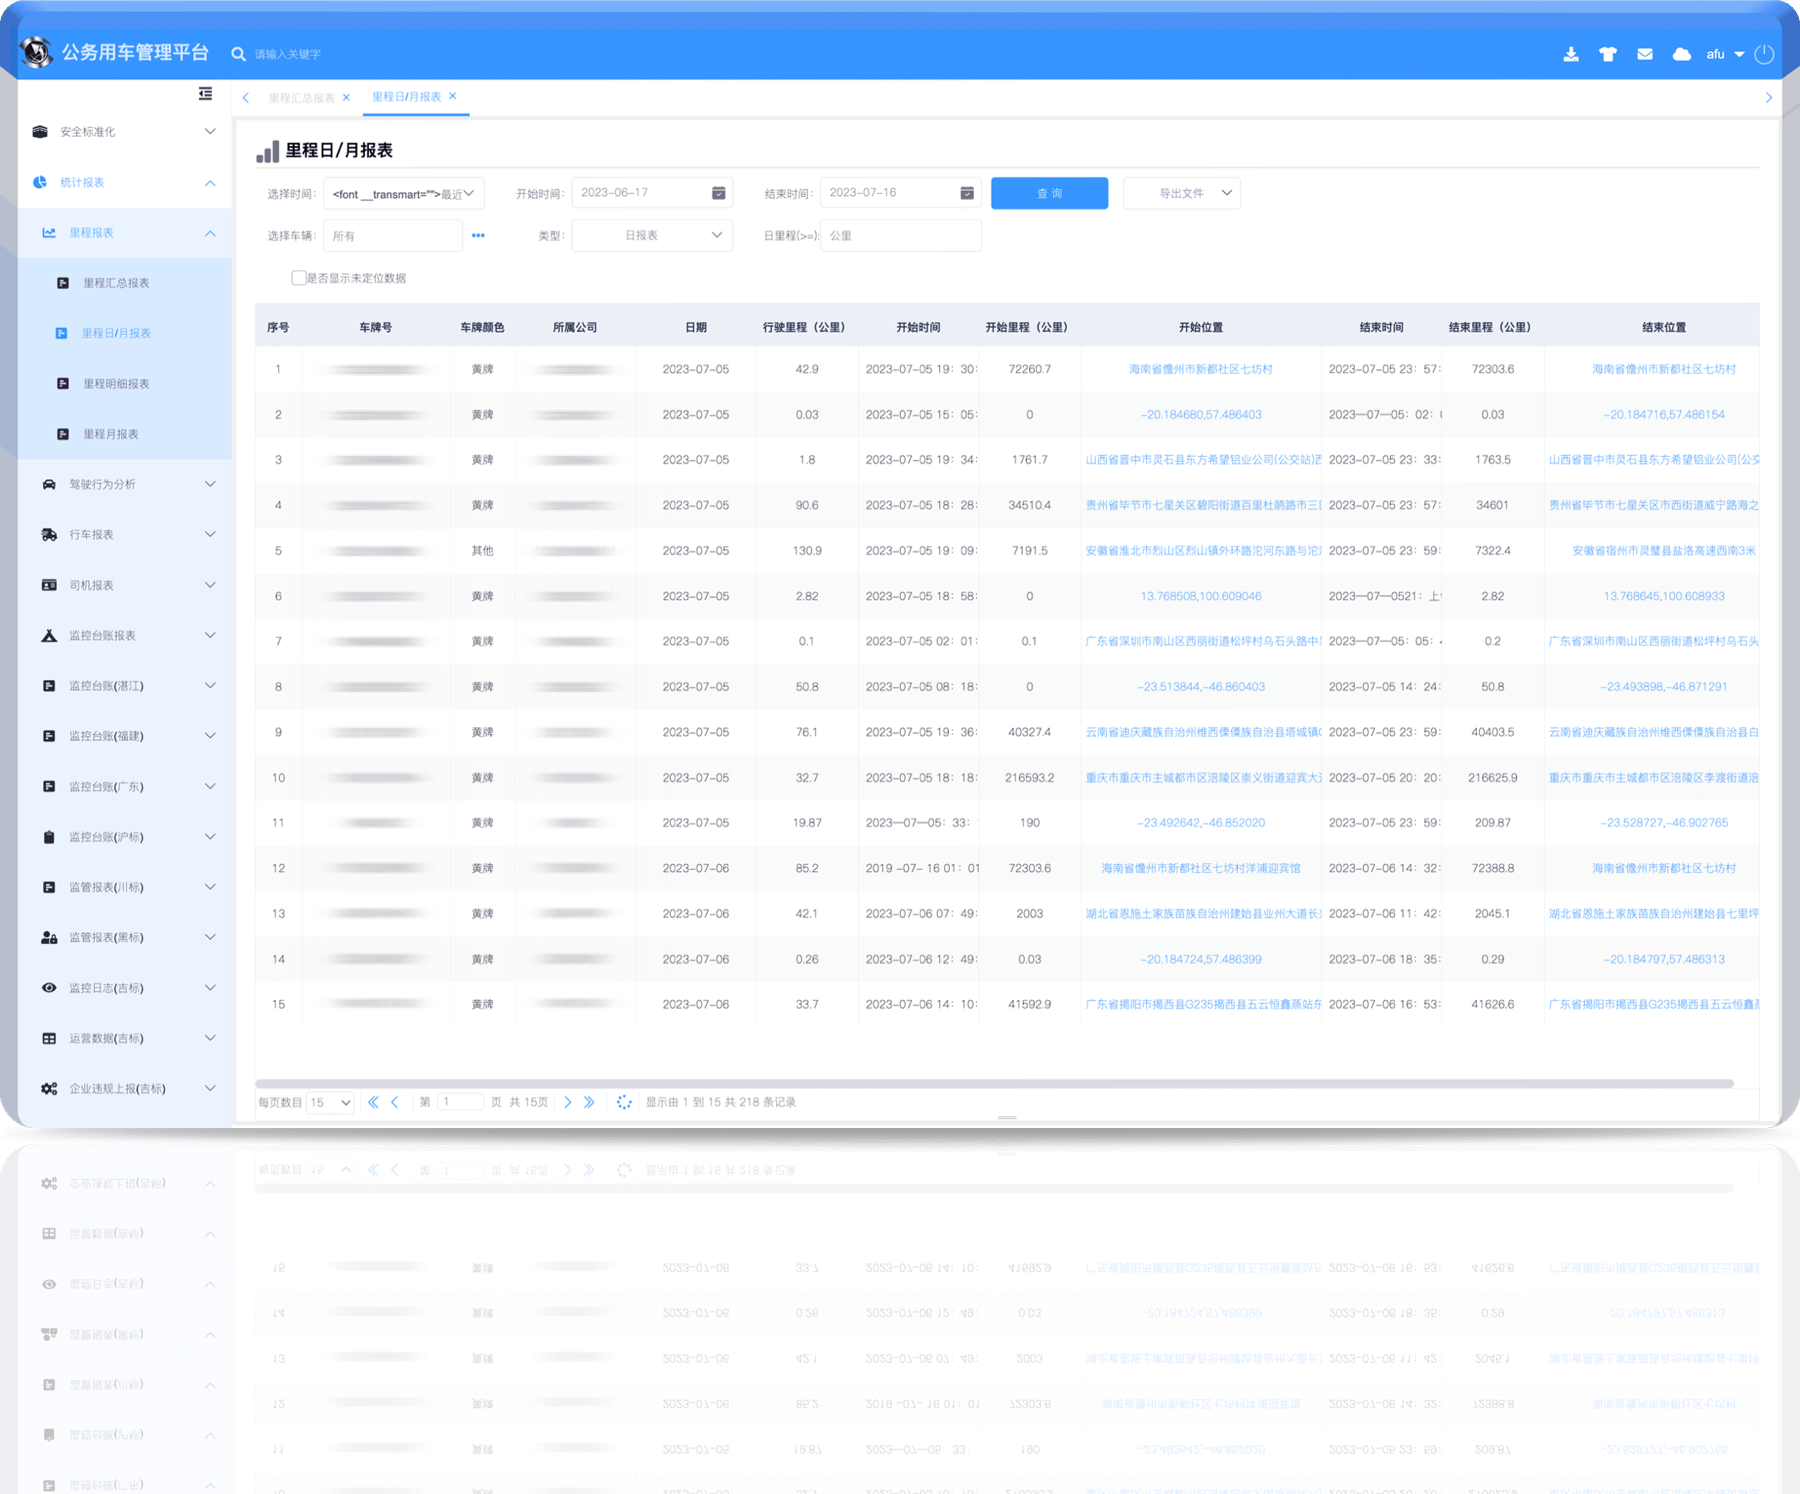Collapse 统计报表 menu
This screenshot has width=1800, height=1494.
tap(125, 182)
